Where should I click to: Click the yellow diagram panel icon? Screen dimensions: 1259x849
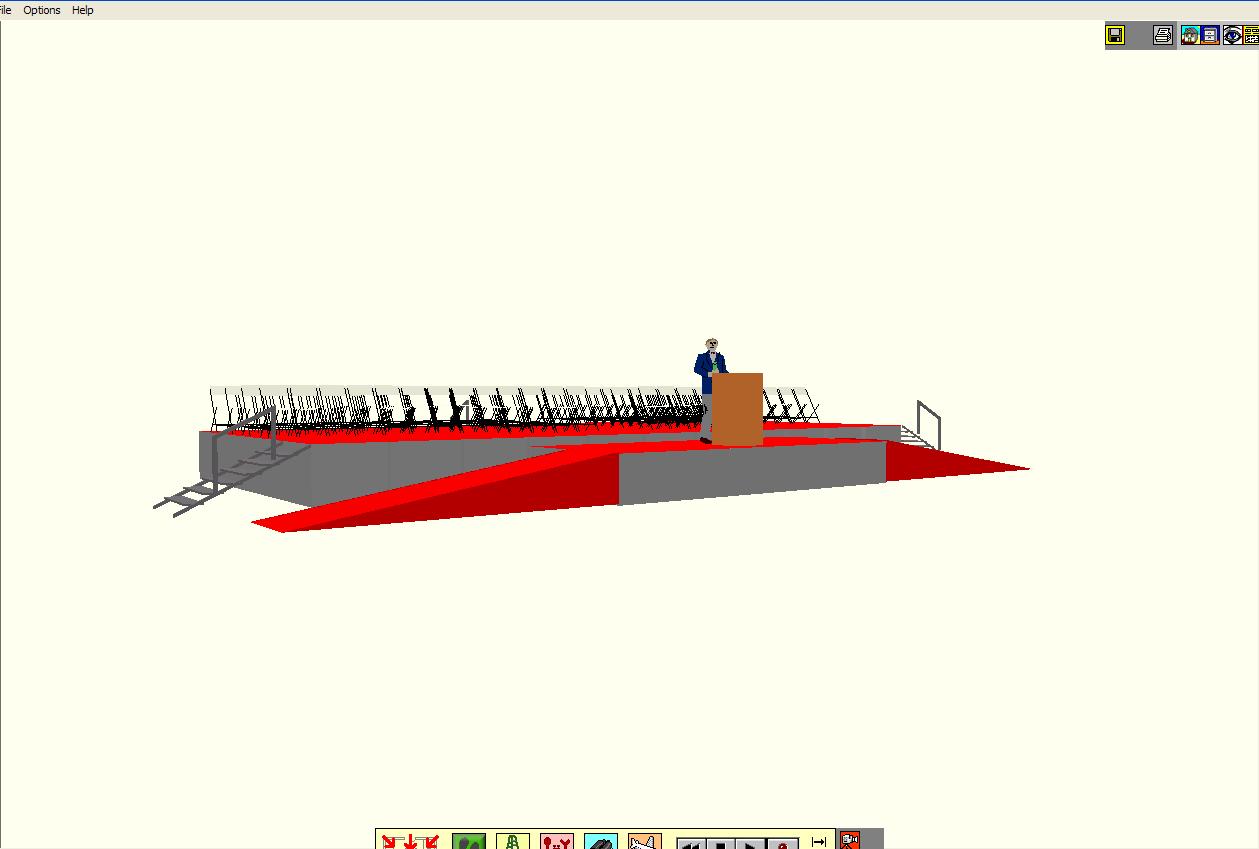click(x=1251, y=36)
